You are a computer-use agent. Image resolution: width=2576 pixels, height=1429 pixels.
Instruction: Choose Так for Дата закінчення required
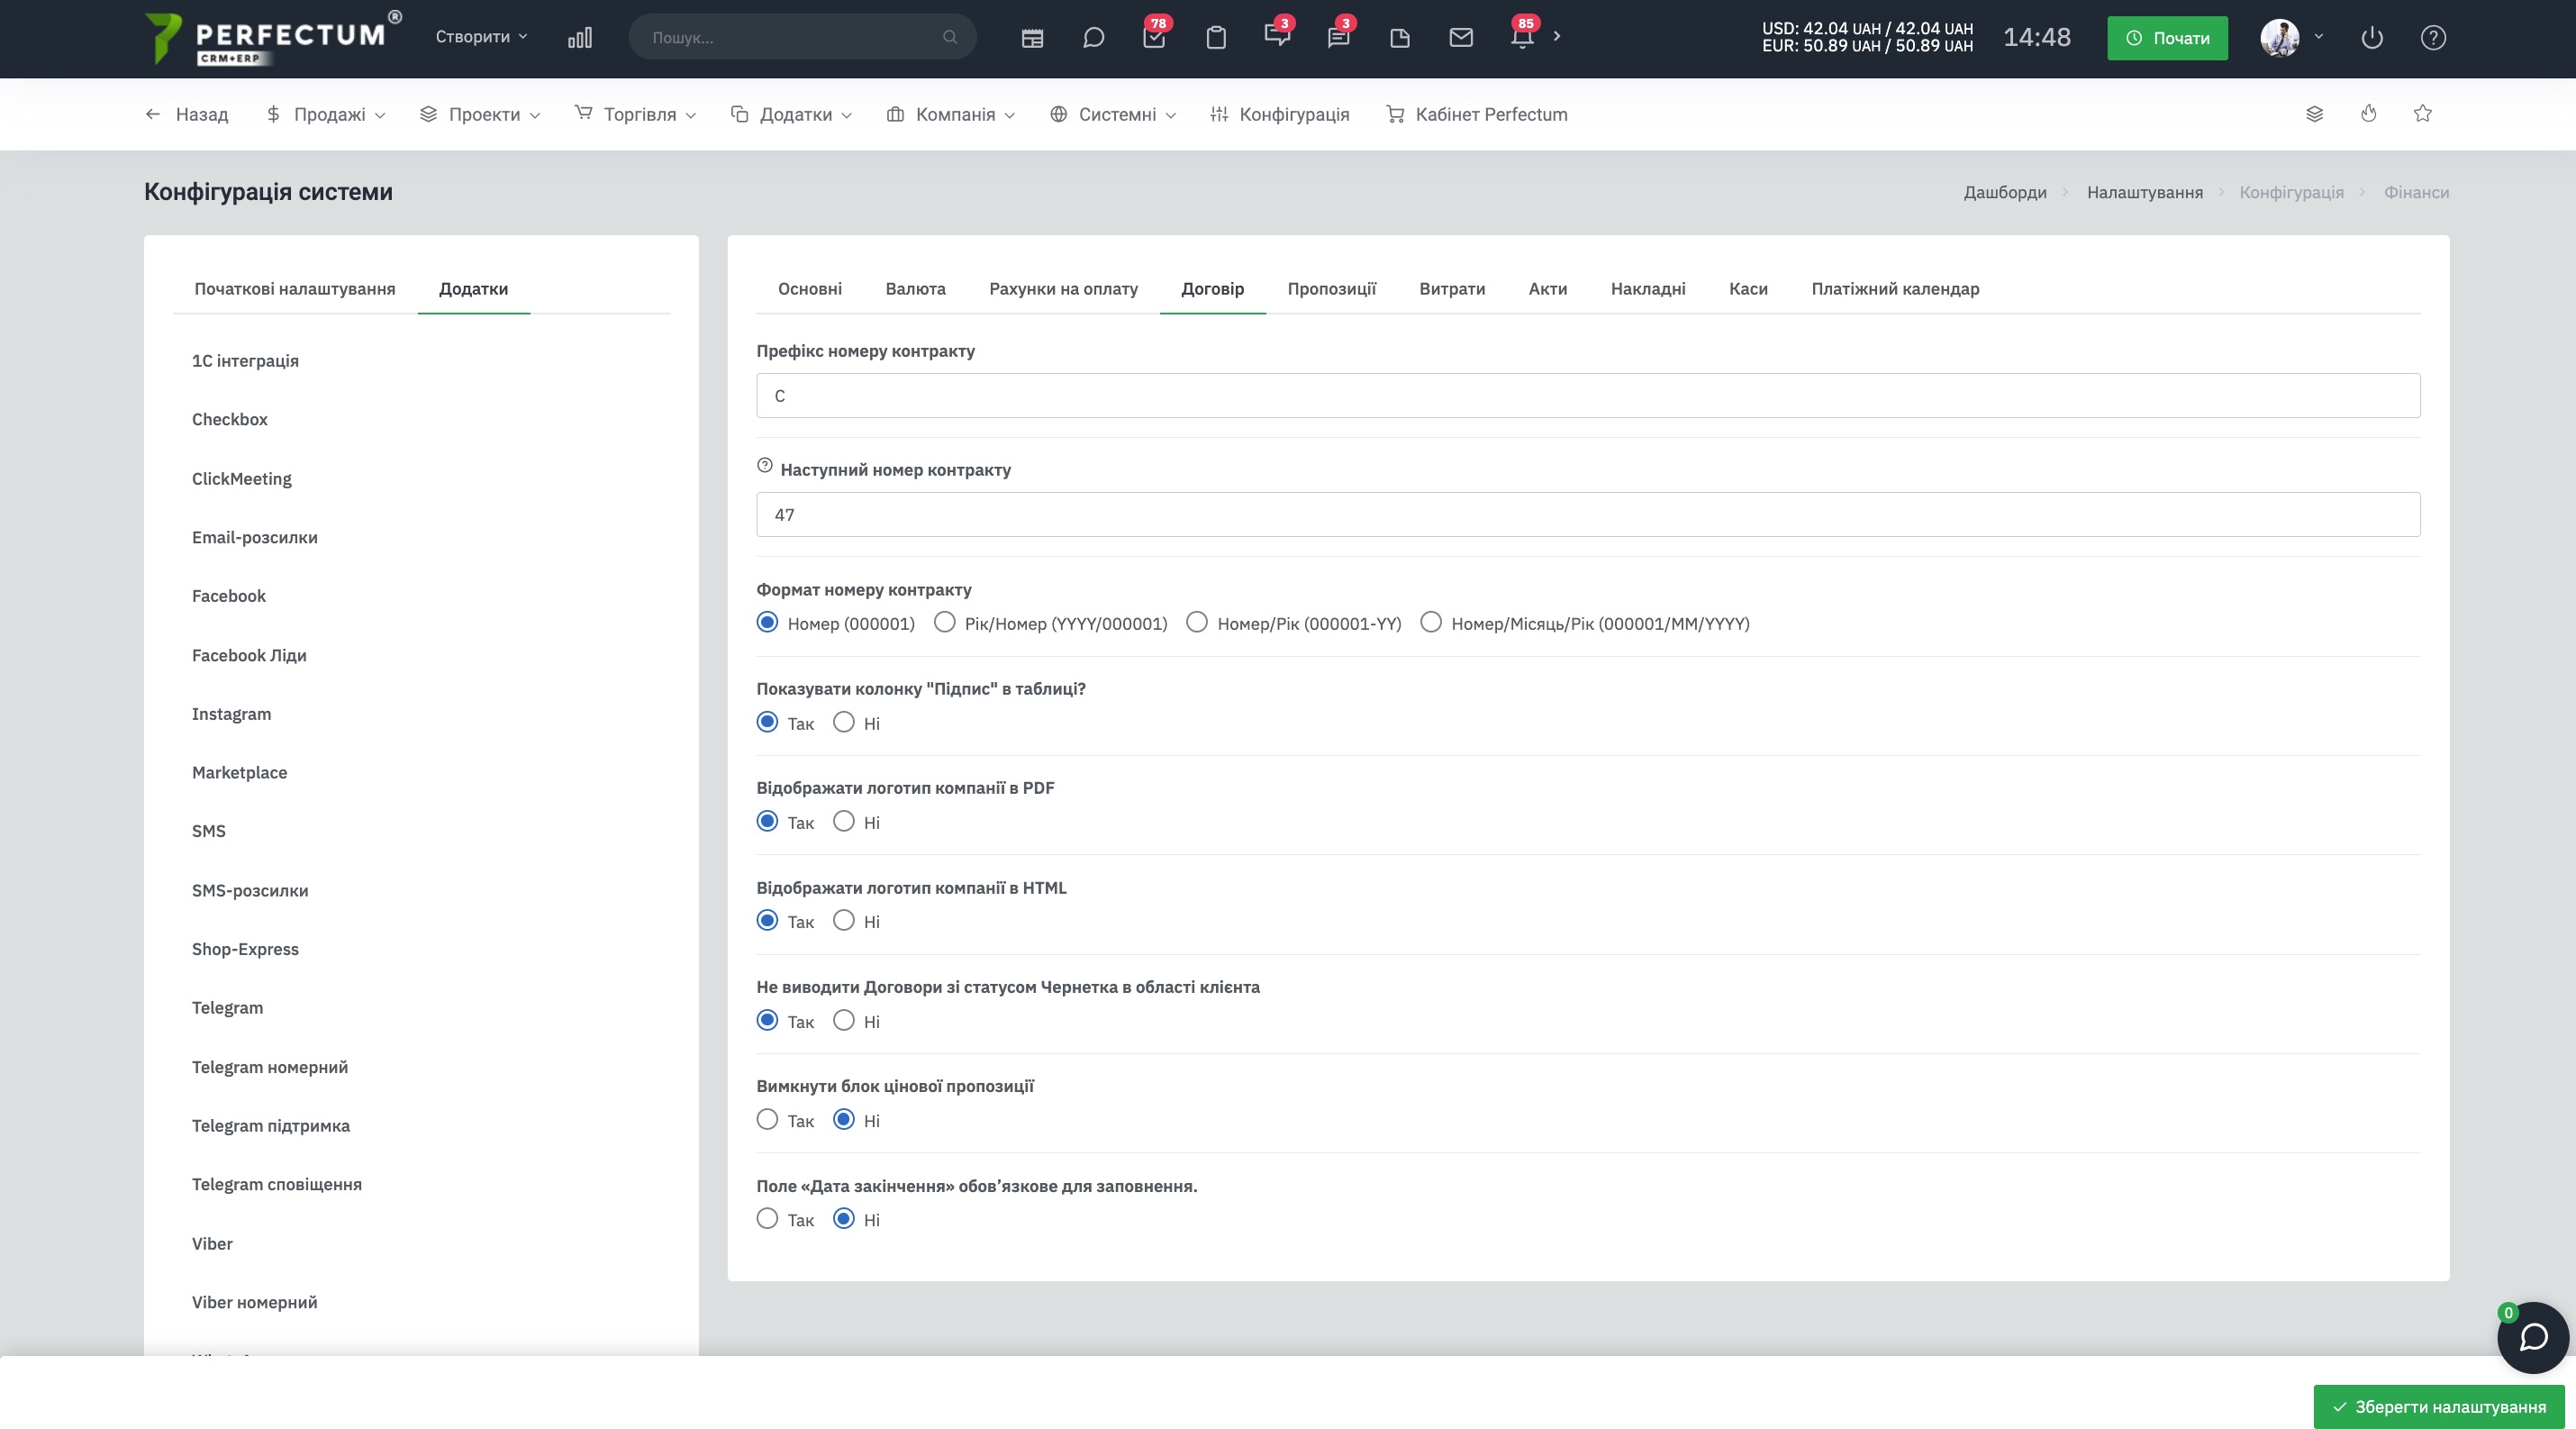point(767,1219)
